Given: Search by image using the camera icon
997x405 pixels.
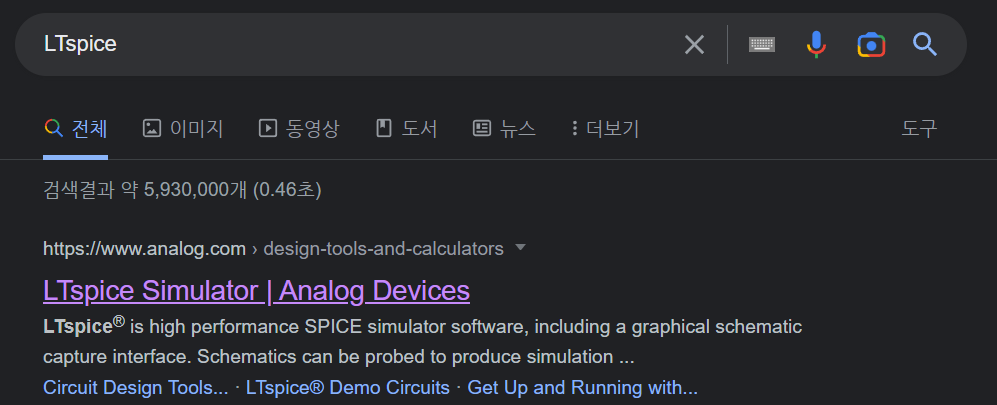Looking at the screenshot, I should pyautogui.click(x=871, y=45).
